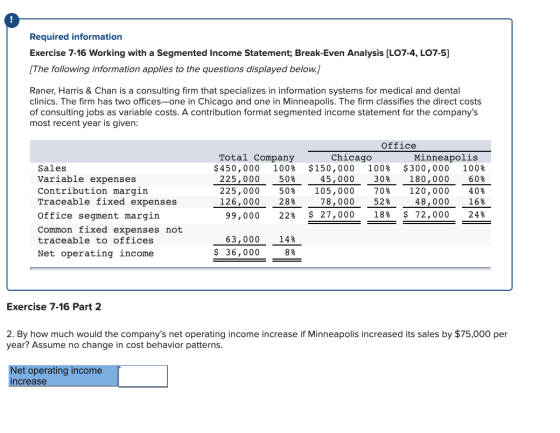The image size is (560, 433).
Task: Select the 'Sales' row label
Action: click(x=52, y=168)
